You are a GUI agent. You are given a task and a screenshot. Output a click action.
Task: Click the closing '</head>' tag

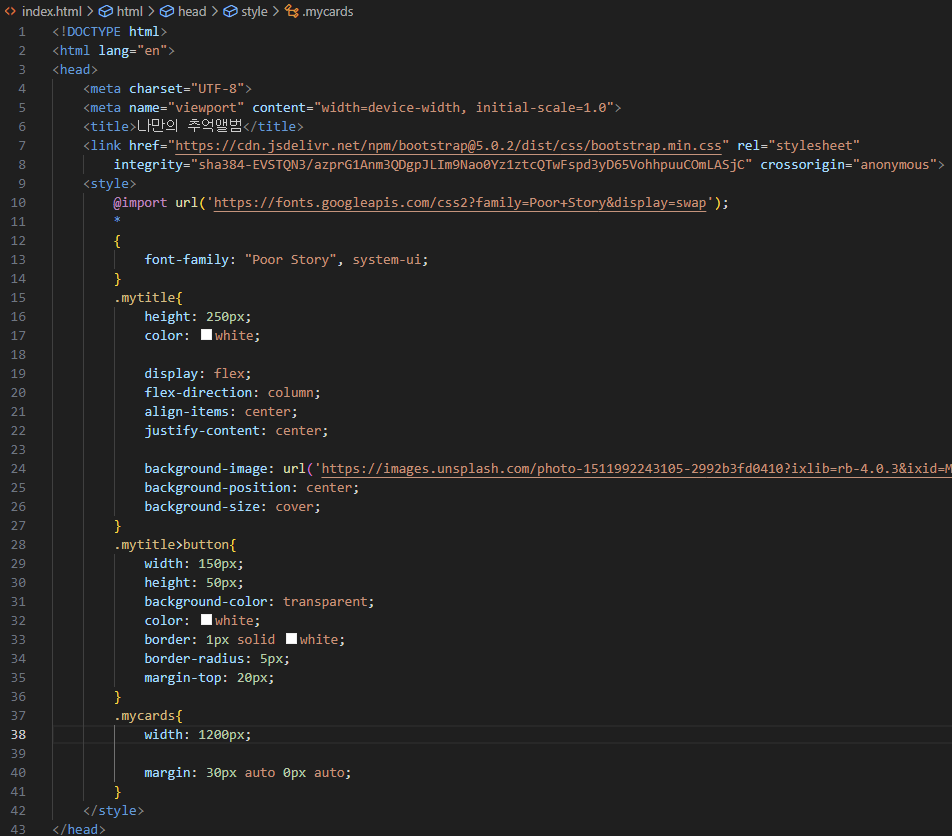click(x=79, y=829)
